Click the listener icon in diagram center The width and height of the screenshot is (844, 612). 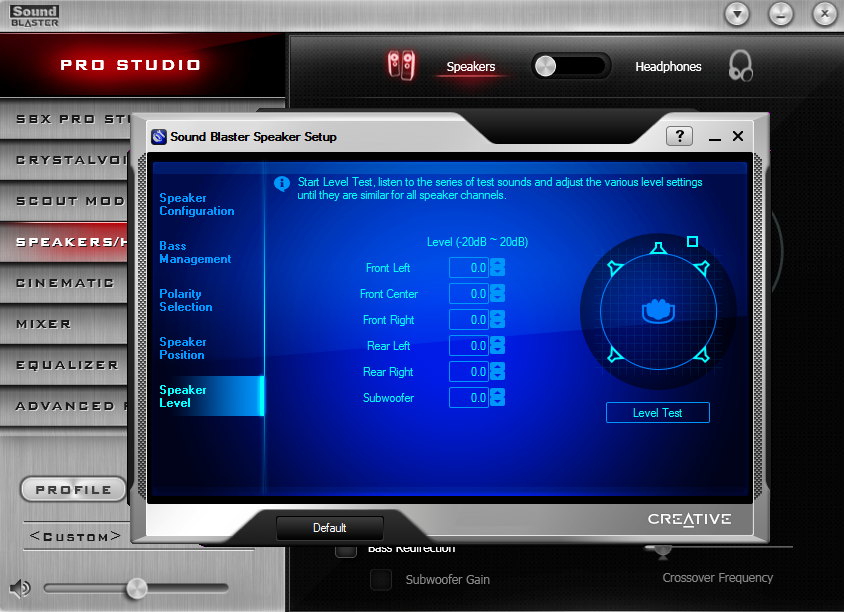tap(657, 311)
